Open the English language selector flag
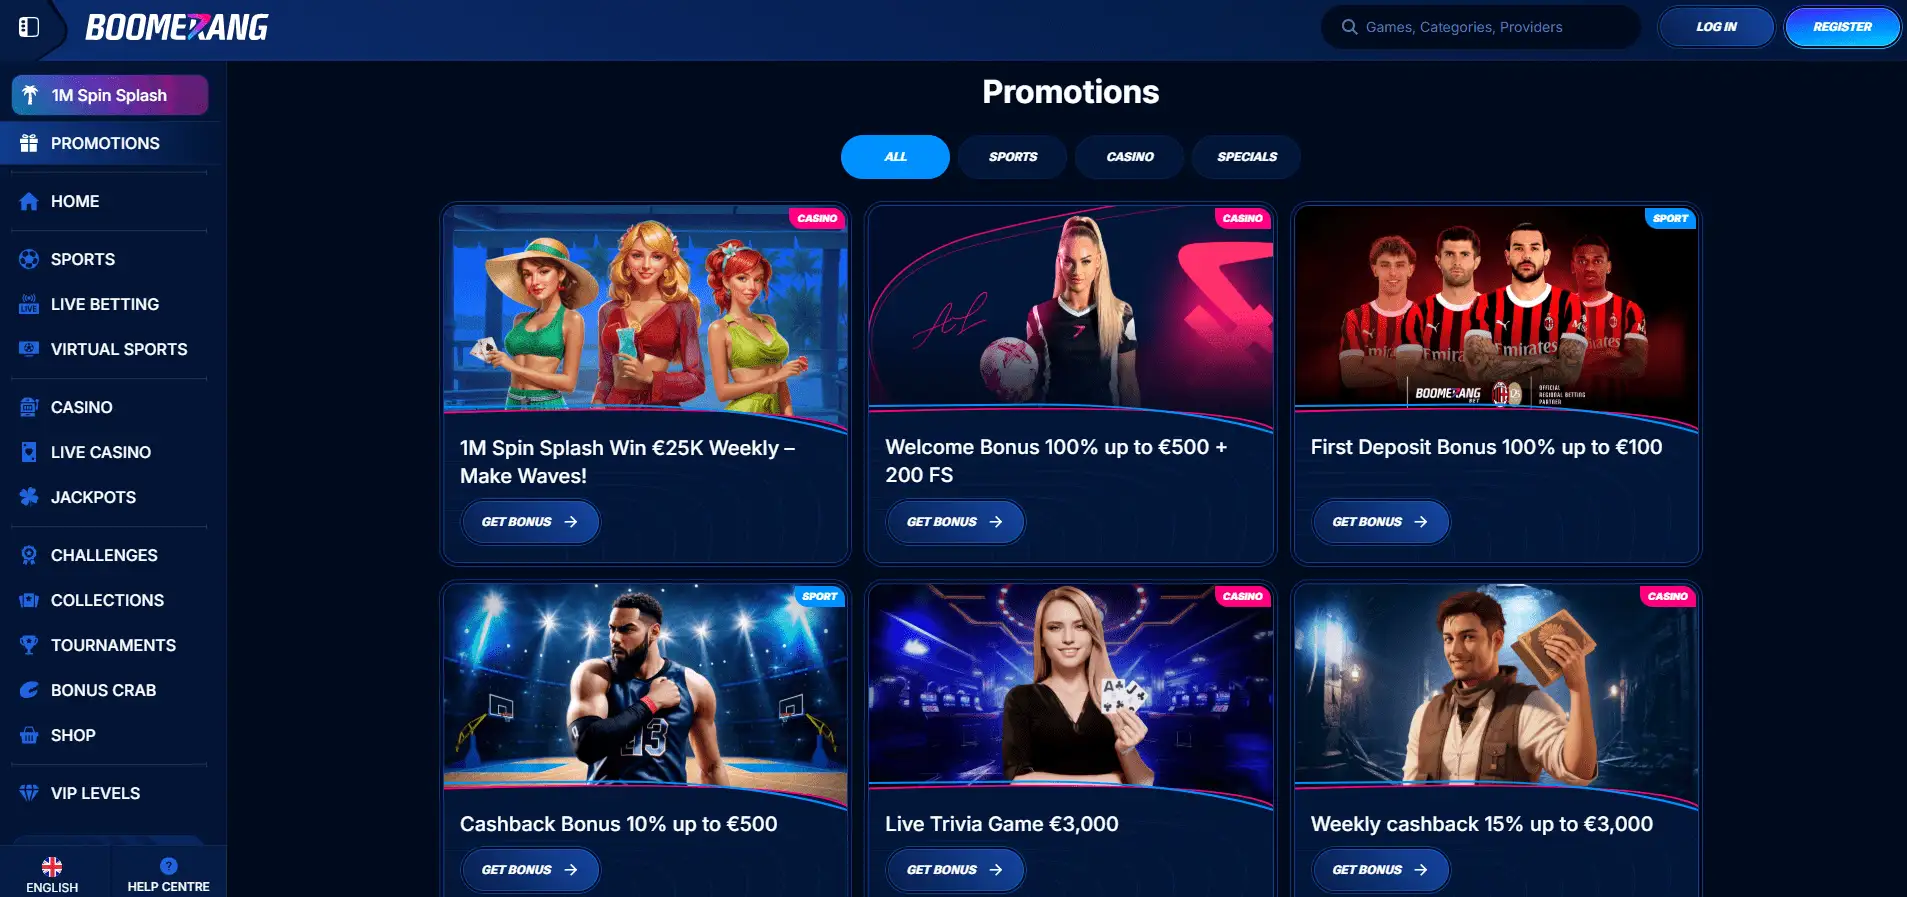 click(52, 866)
